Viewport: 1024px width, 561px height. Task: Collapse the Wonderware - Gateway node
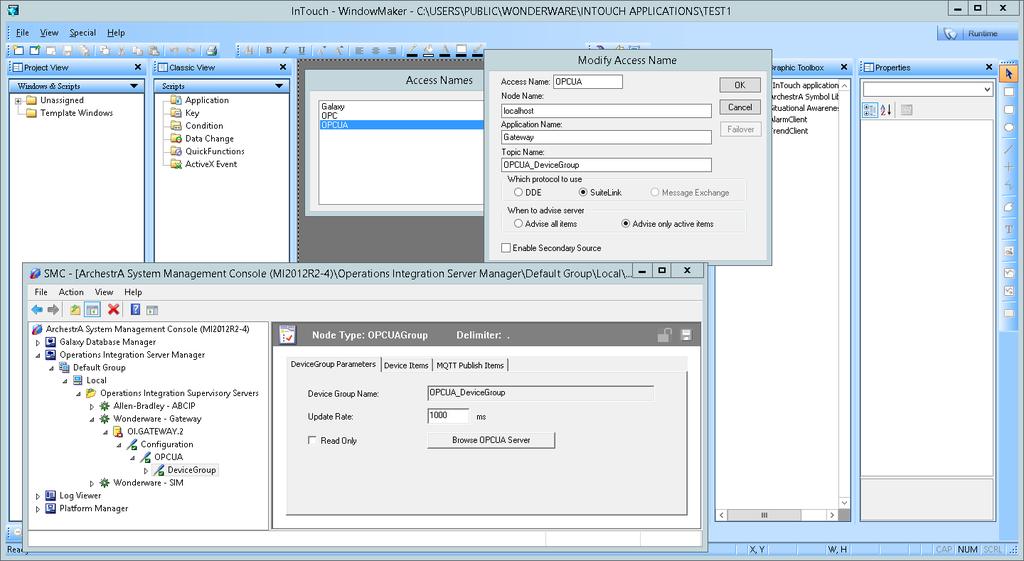92,419
